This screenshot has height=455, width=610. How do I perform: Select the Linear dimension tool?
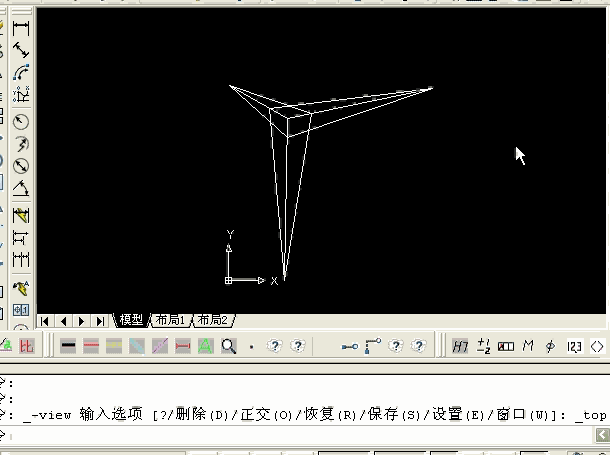(x=21, y=29)
